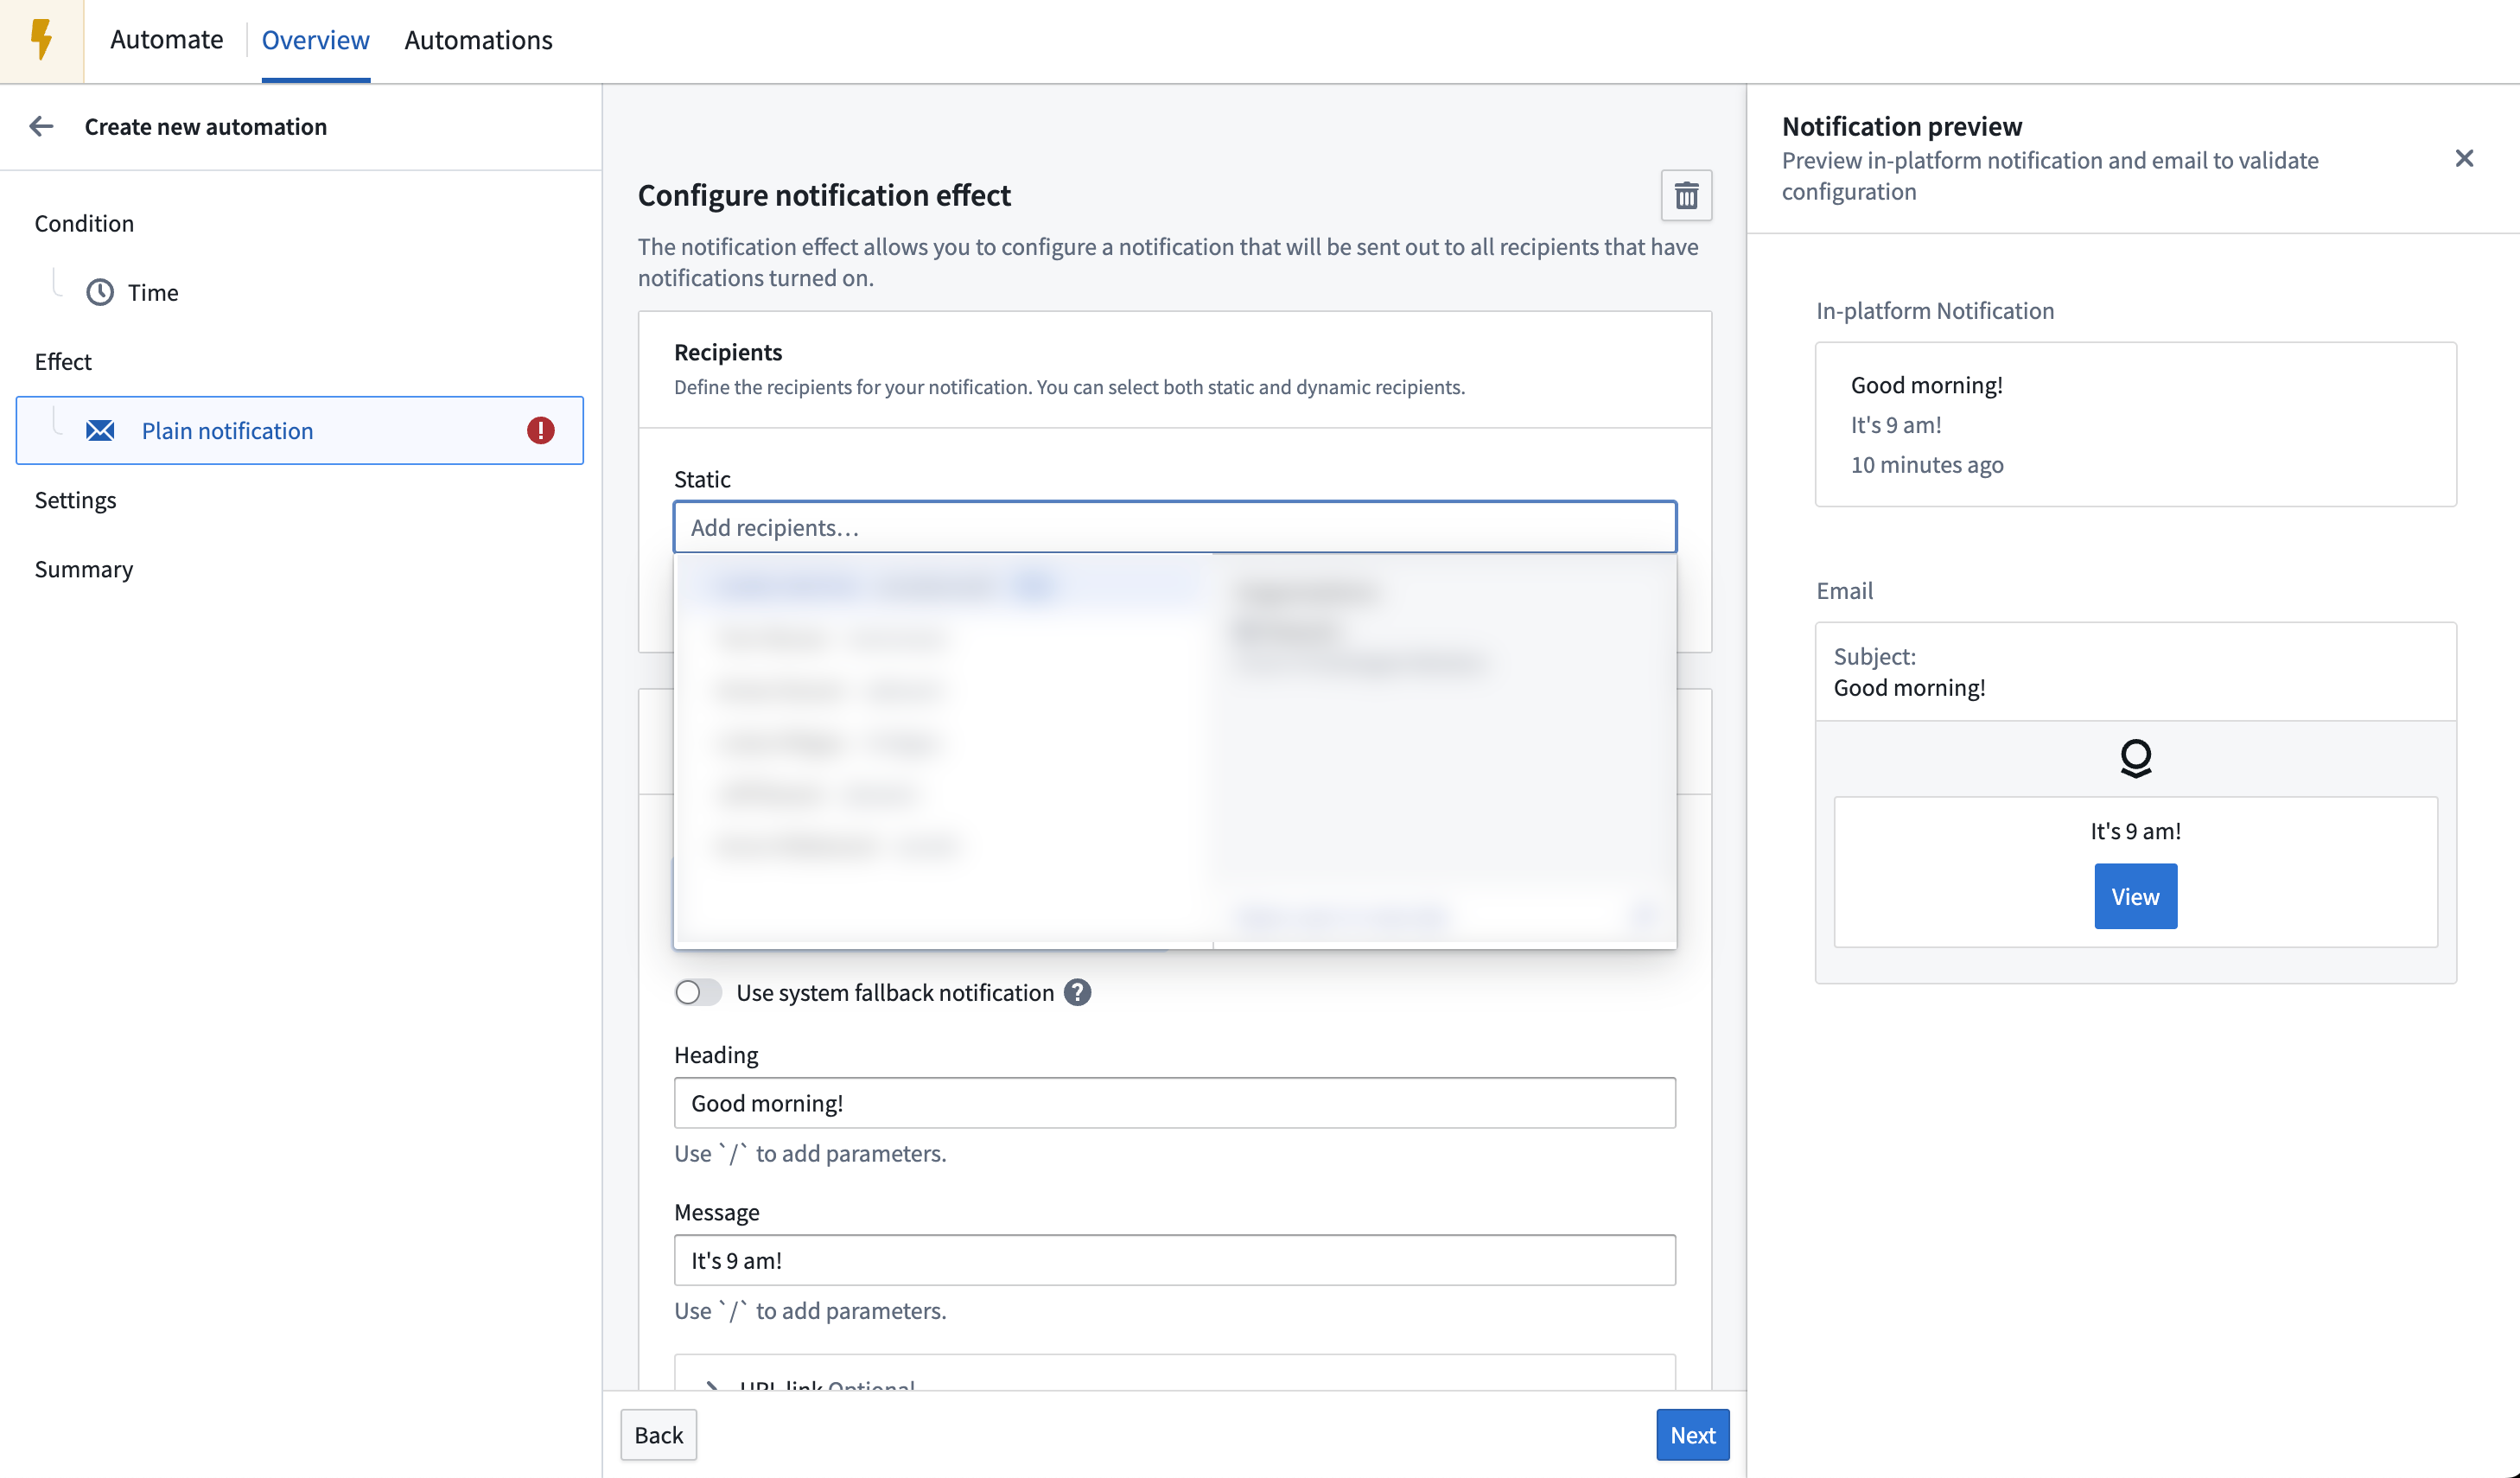Click the Message field with It's 9 am!

click(x=1174, y=1259)
